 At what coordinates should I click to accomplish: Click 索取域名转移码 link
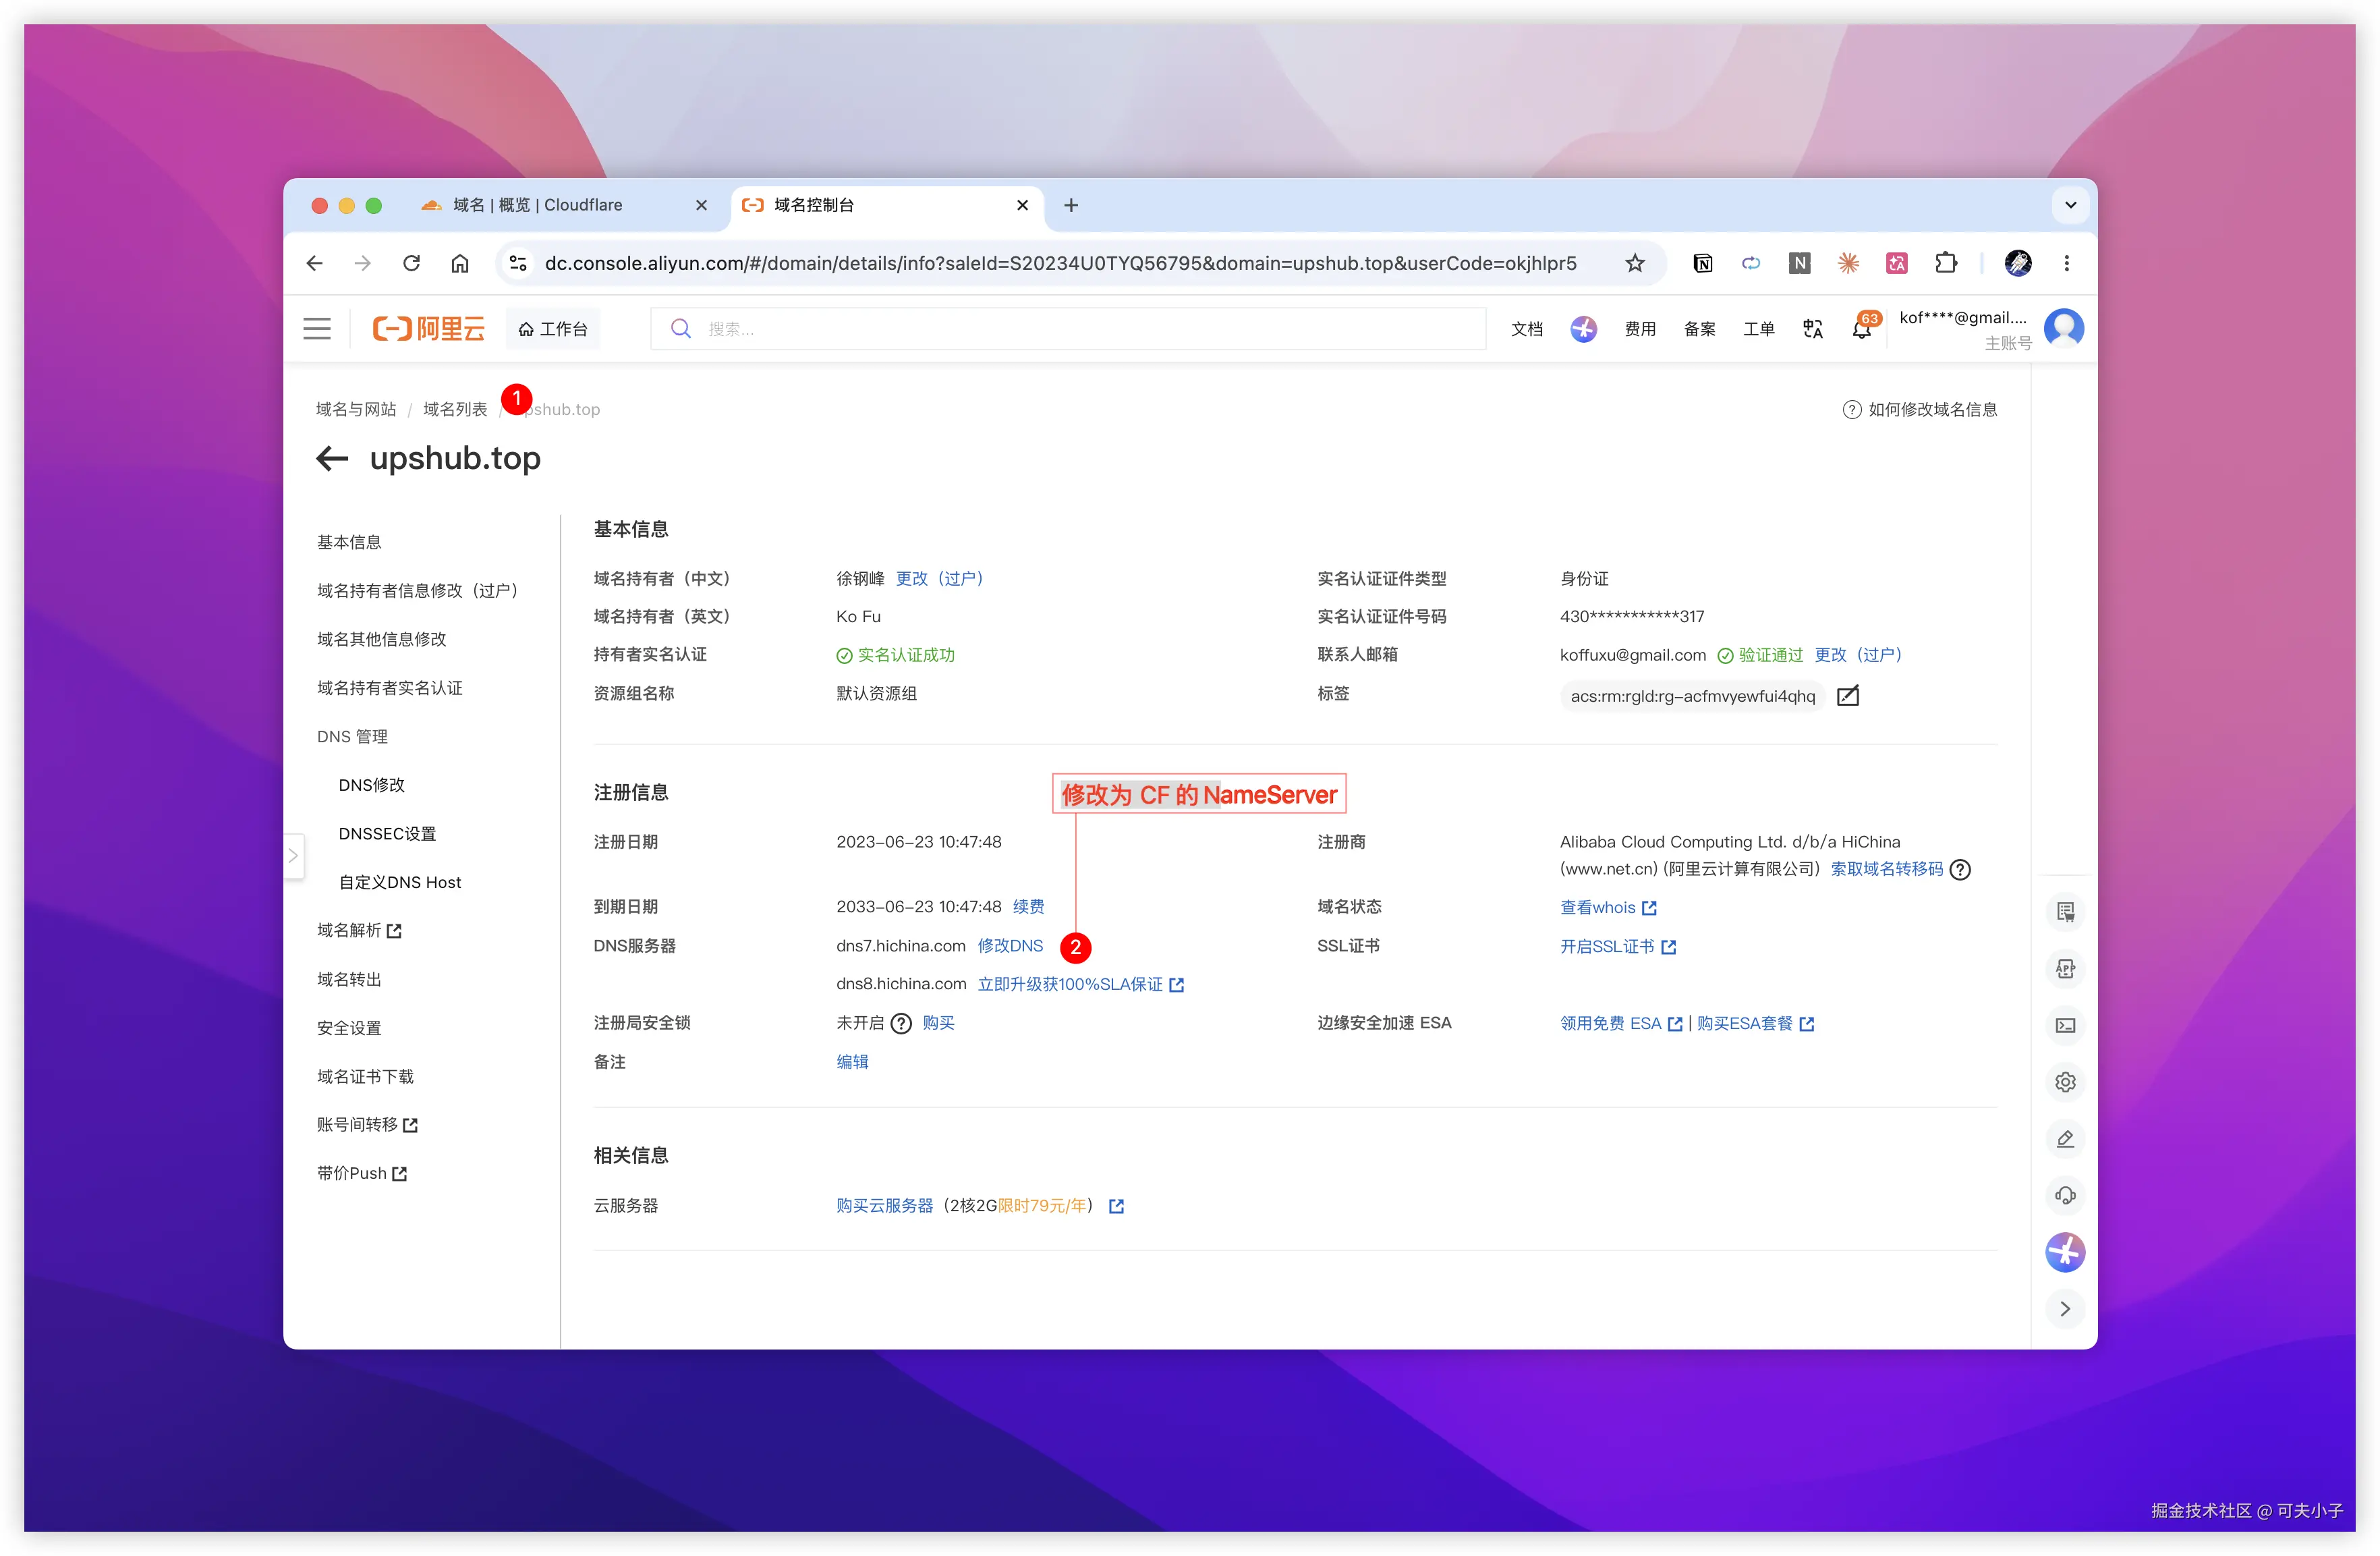pyautogui.click(x=1886, y=869)
